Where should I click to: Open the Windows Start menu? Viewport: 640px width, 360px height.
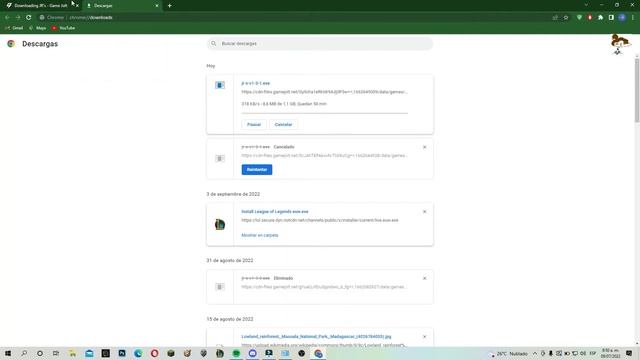click(x=8, y=353)
